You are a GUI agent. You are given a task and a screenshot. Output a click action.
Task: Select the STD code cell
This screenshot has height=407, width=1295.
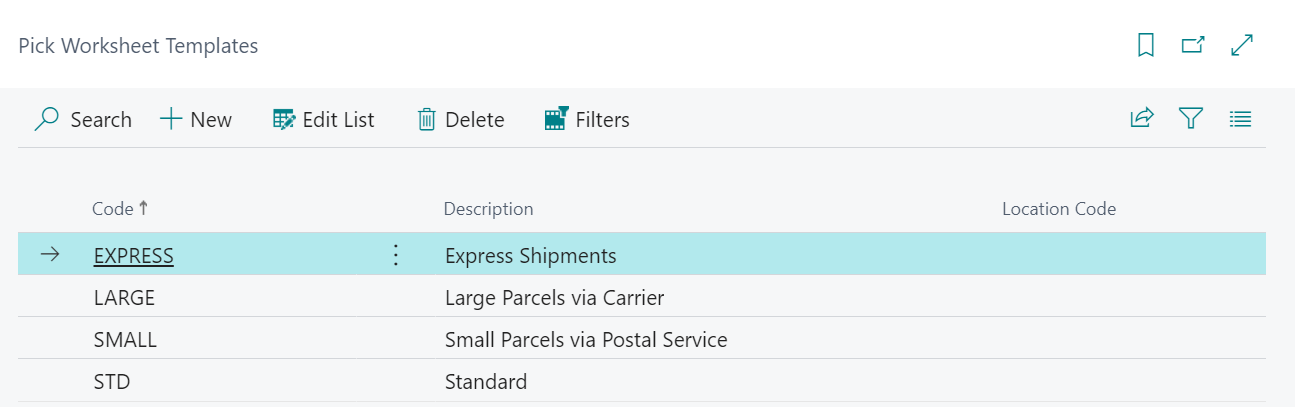click(x=112, y=382)
